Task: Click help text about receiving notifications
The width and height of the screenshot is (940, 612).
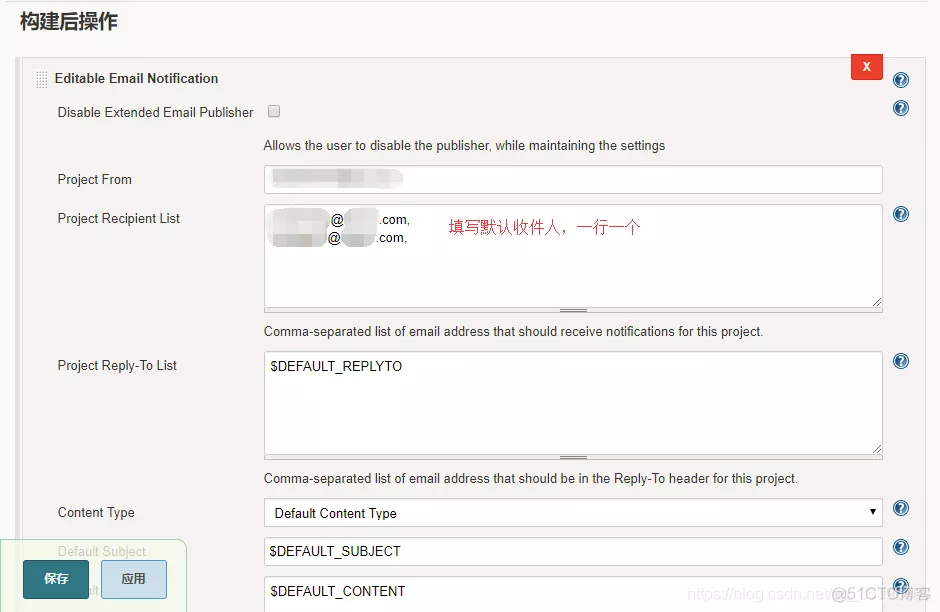Action: point(513,331)
